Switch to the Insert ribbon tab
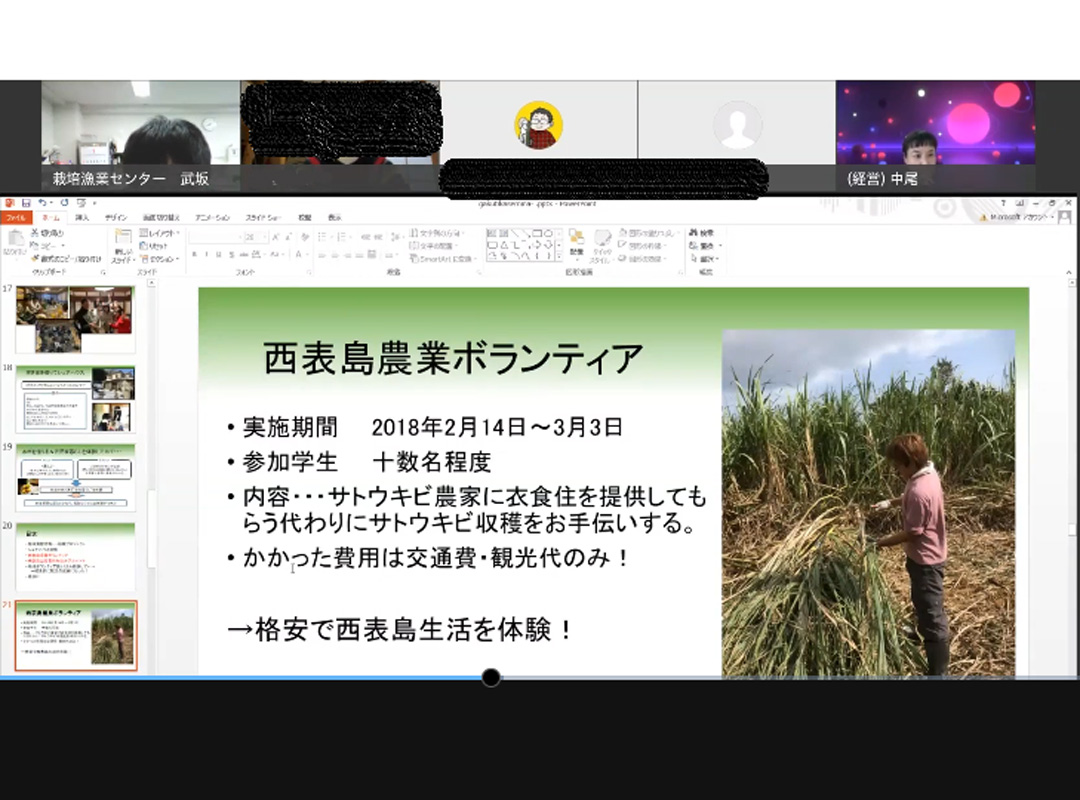The image size is (1080, 800). click(82, 217)
